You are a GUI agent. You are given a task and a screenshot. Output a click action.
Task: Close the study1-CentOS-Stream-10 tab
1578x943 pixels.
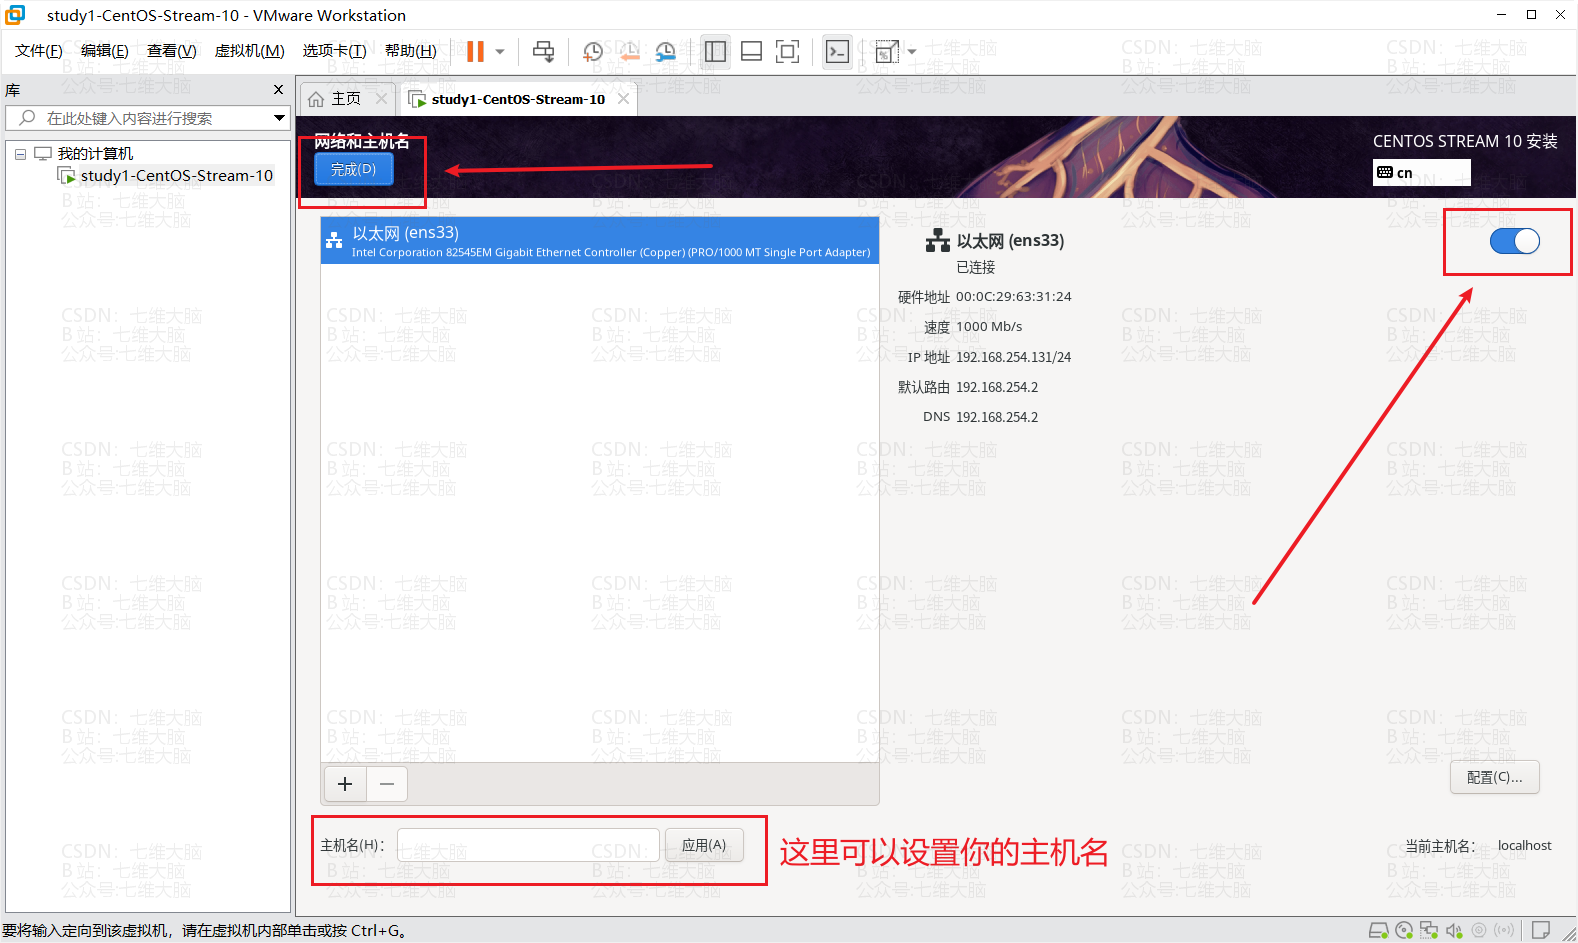(623, 99)
